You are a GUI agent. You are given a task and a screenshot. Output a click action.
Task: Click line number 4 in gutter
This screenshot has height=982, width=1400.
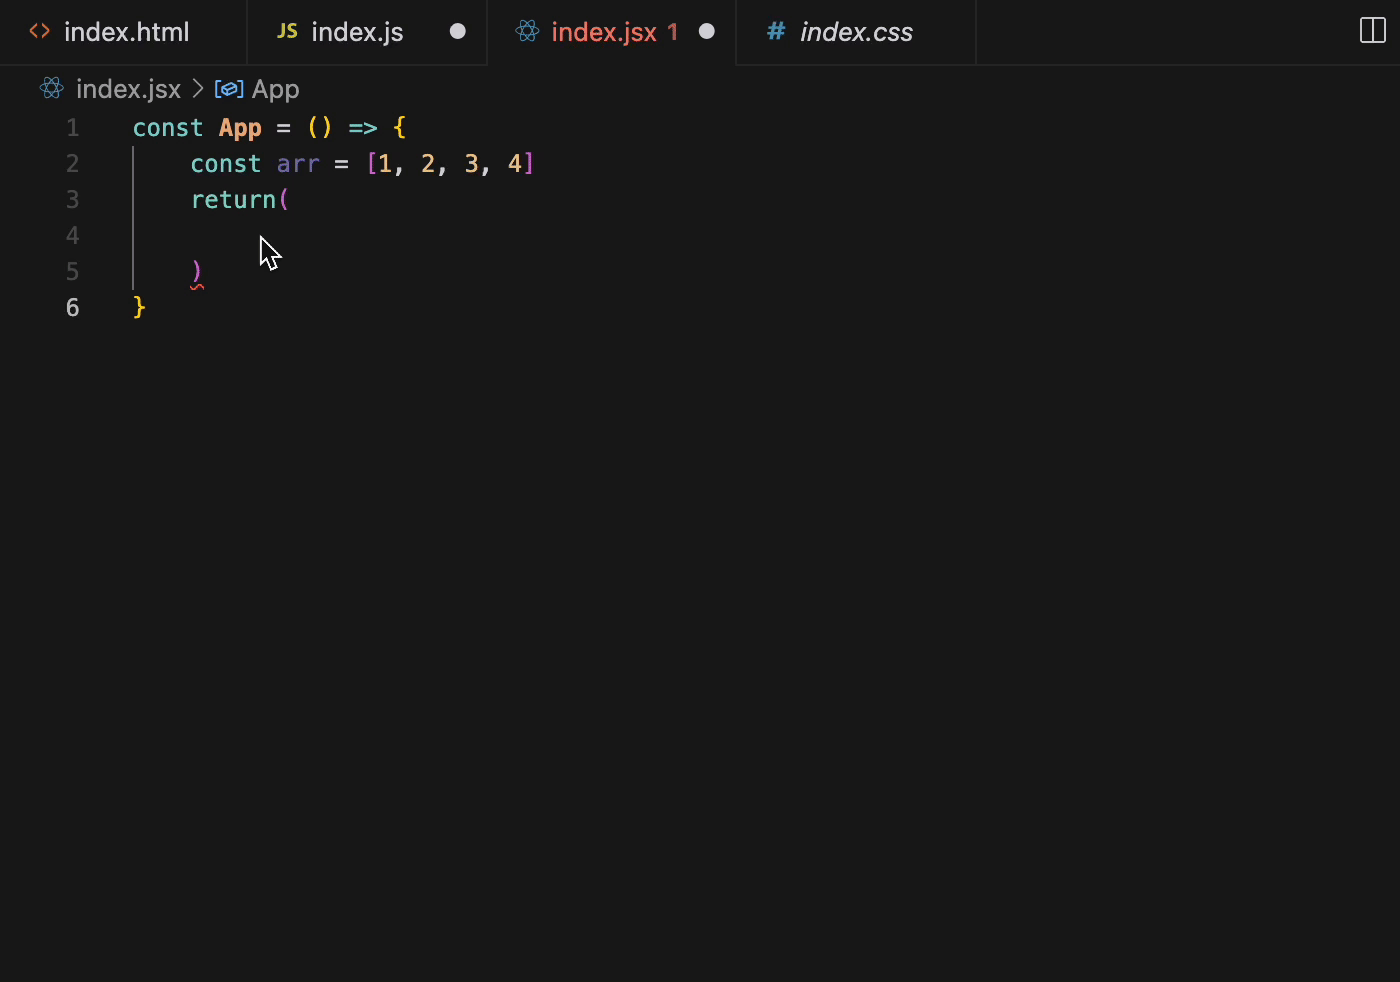tap(72, 236)
